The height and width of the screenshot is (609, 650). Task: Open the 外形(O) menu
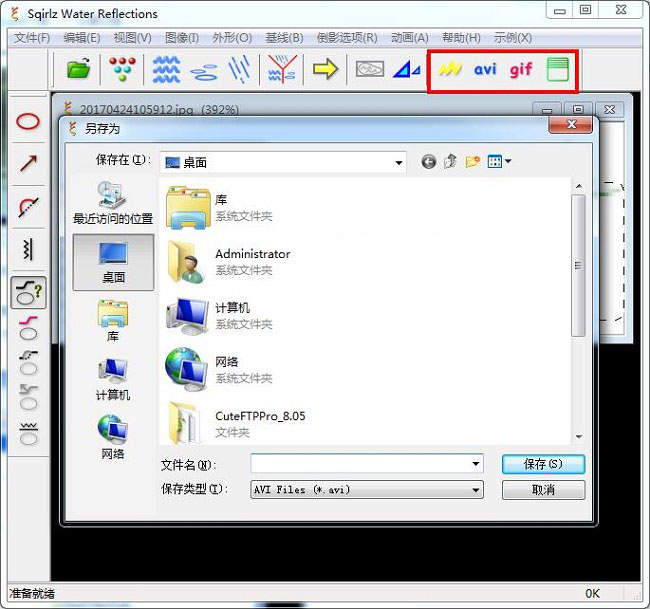coord(232,38)
